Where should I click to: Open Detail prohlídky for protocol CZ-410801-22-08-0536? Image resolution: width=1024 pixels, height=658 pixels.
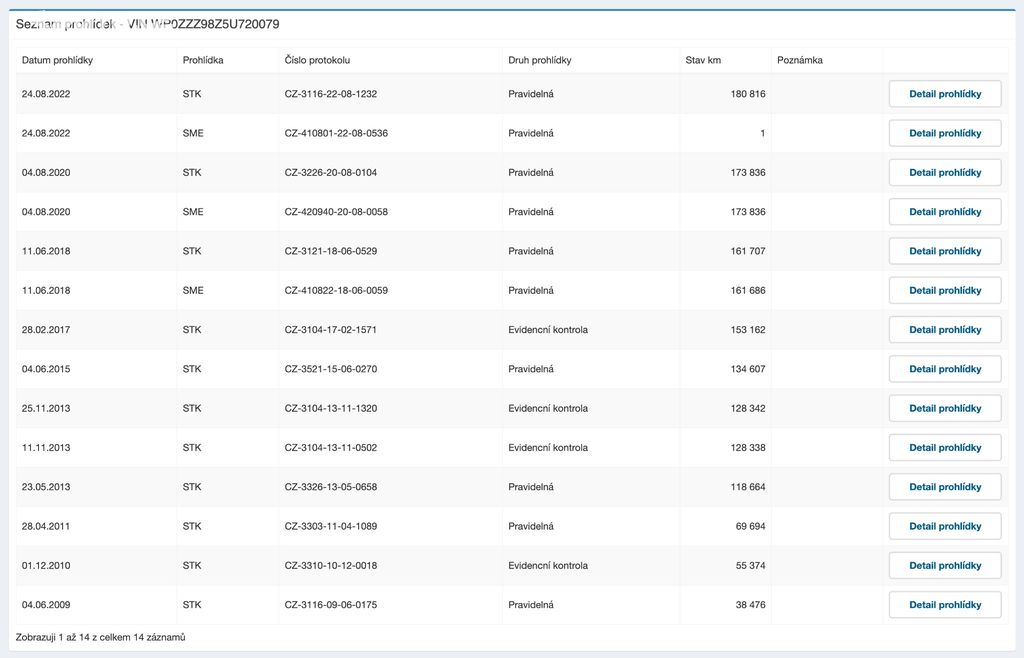click(944, 133)
